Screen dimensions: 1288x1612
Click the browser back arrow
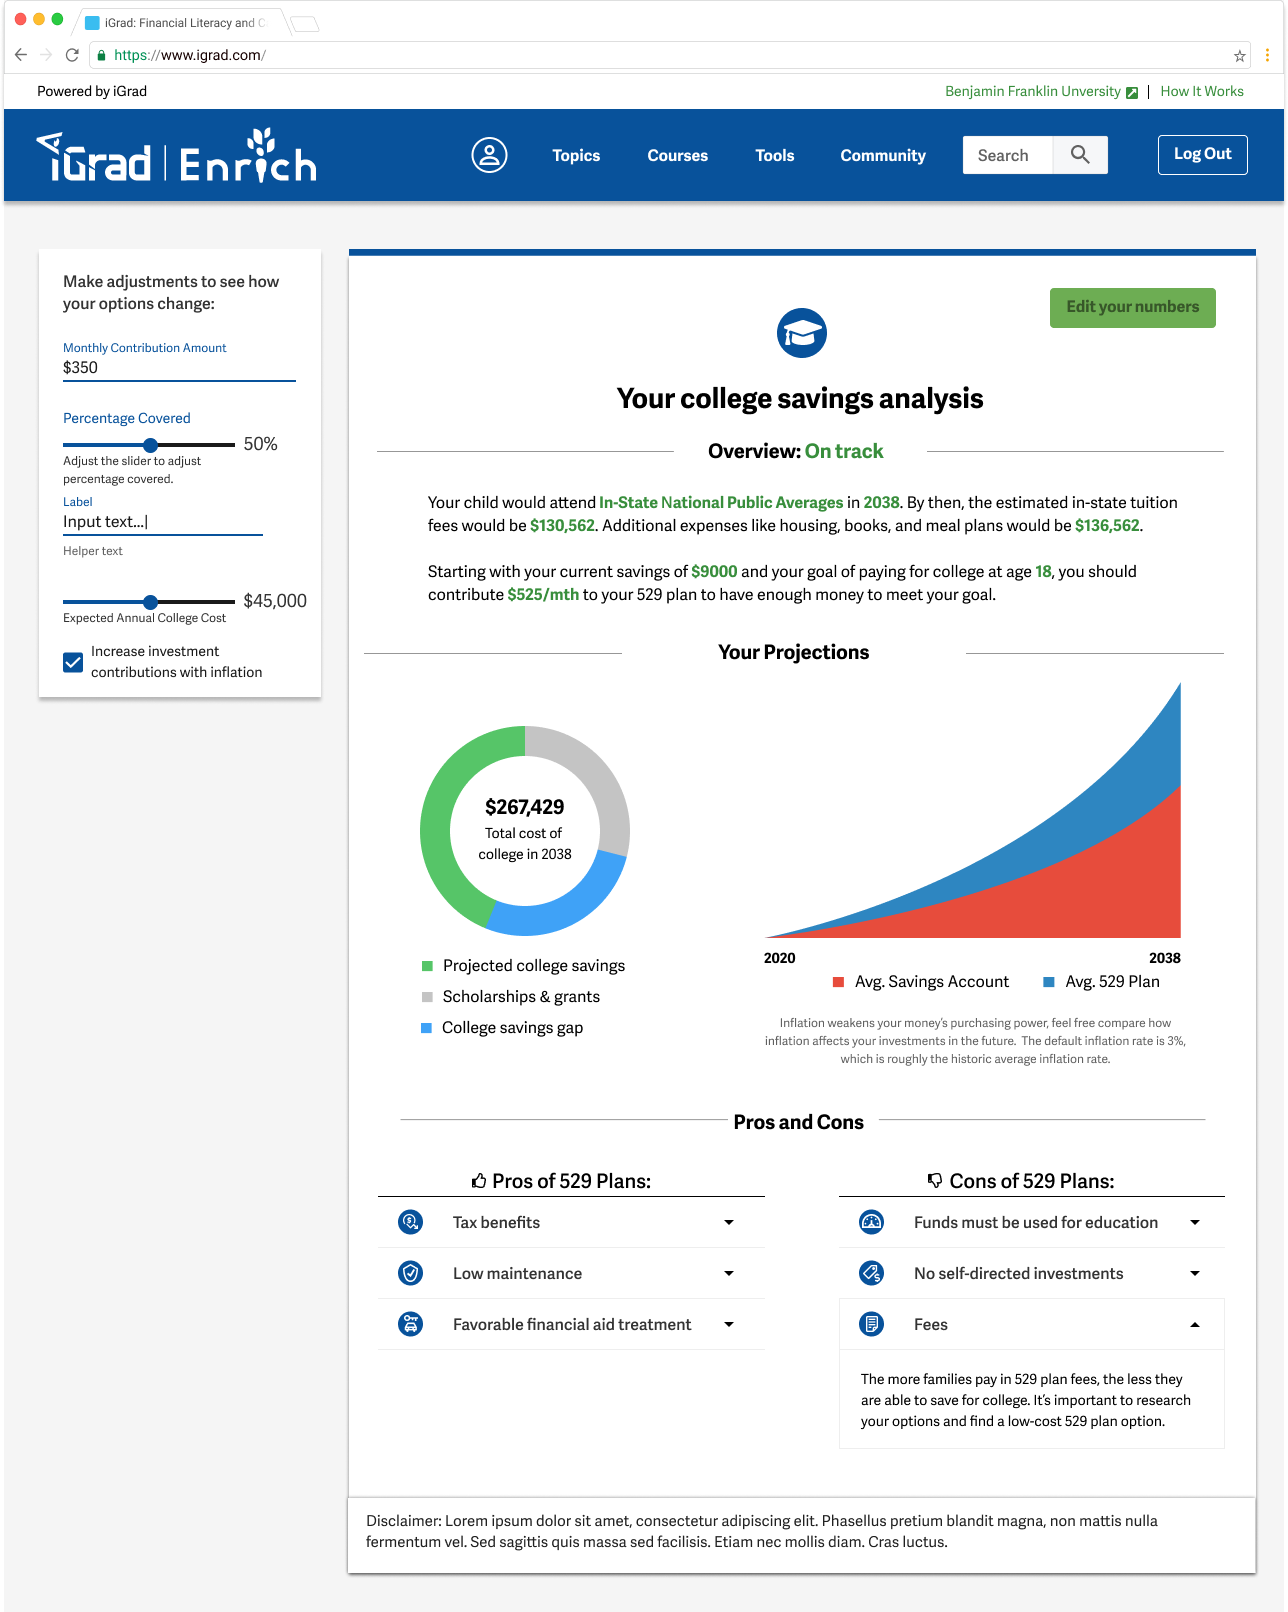click(x=21, y=55)
